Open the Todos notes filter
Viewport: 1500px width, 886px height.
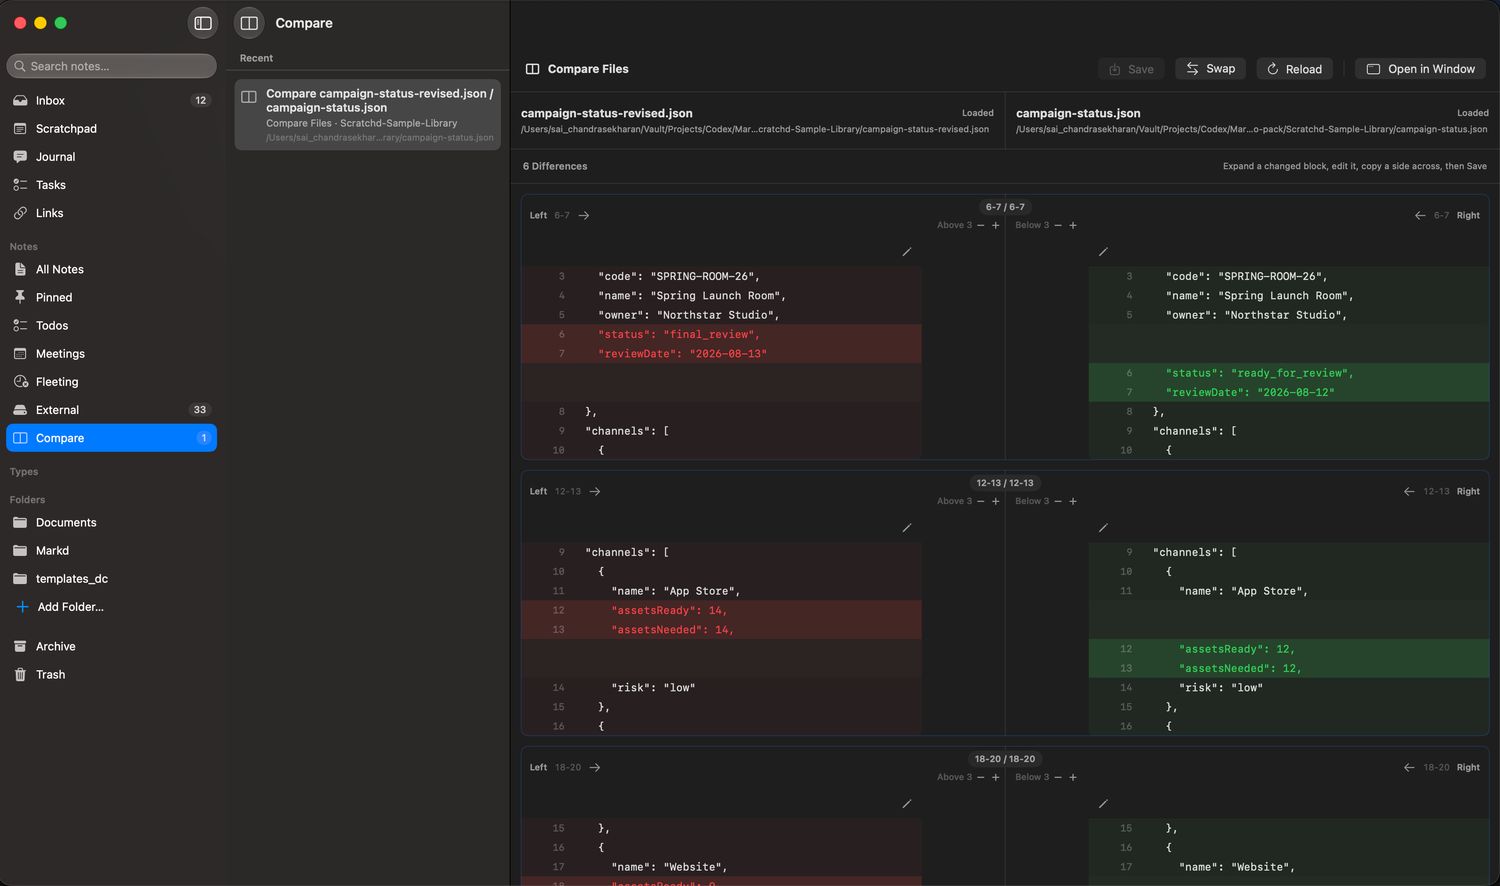[111, 326]
